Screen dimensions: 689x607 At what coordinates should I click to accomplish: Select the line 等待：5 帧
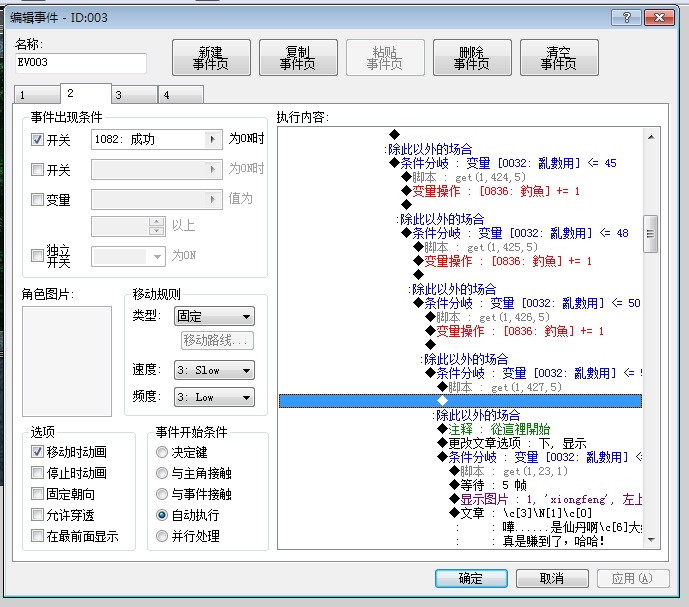(x=488, y=485)
